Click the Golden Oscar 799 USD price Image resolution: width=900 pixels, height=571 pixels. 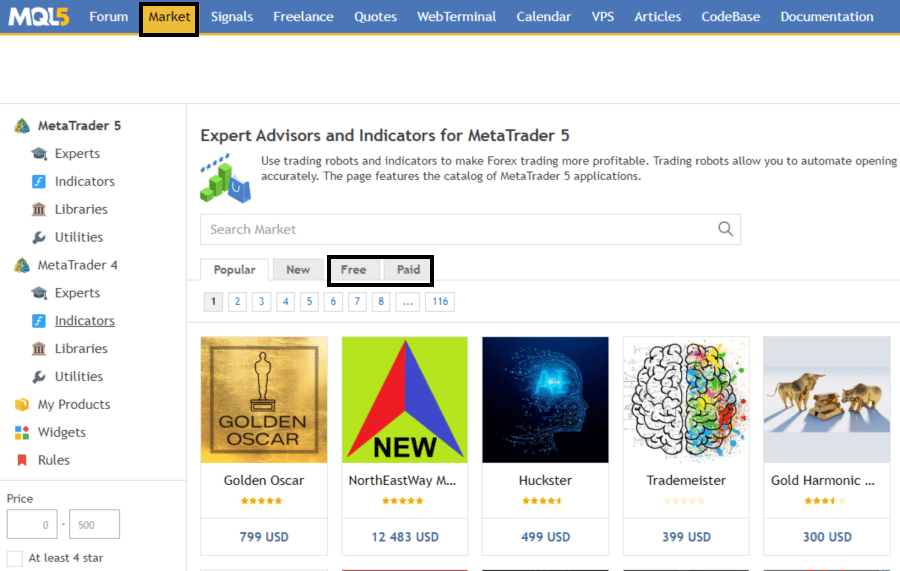(264, 537)
